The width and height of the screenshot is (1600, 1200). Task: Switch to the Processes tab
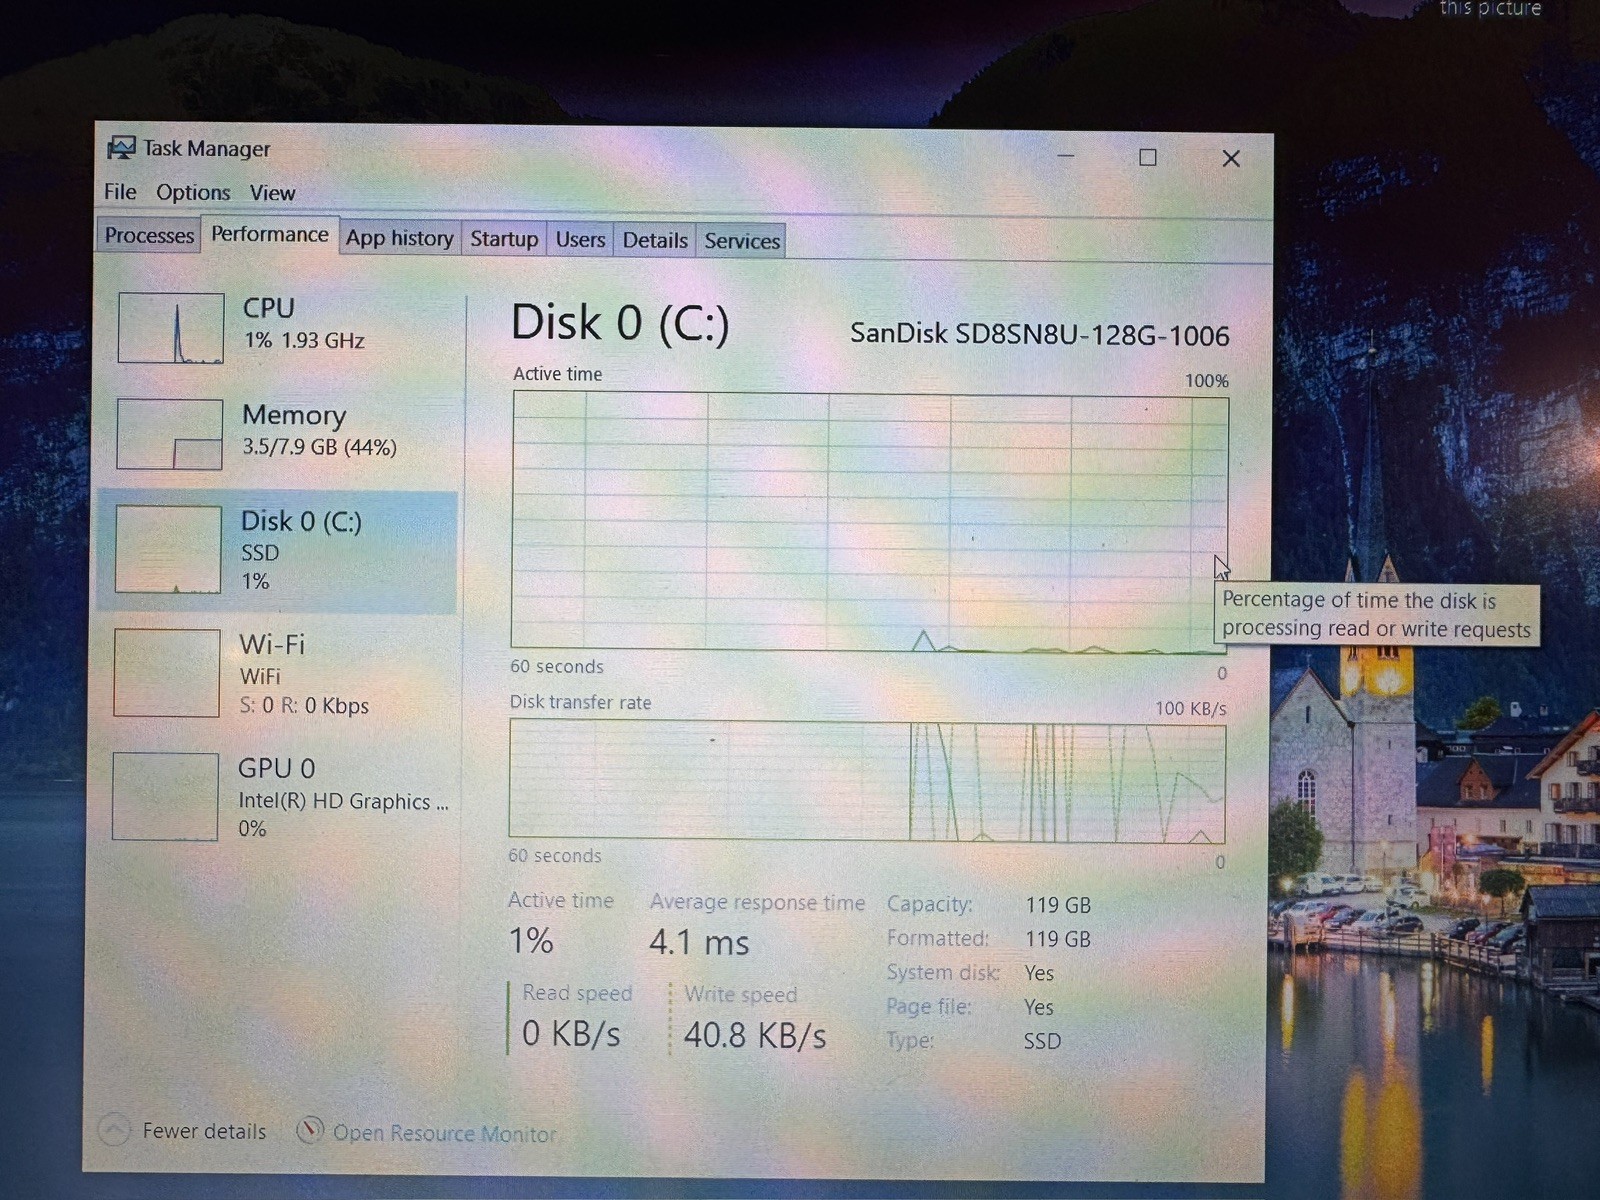tap(149, 235)
